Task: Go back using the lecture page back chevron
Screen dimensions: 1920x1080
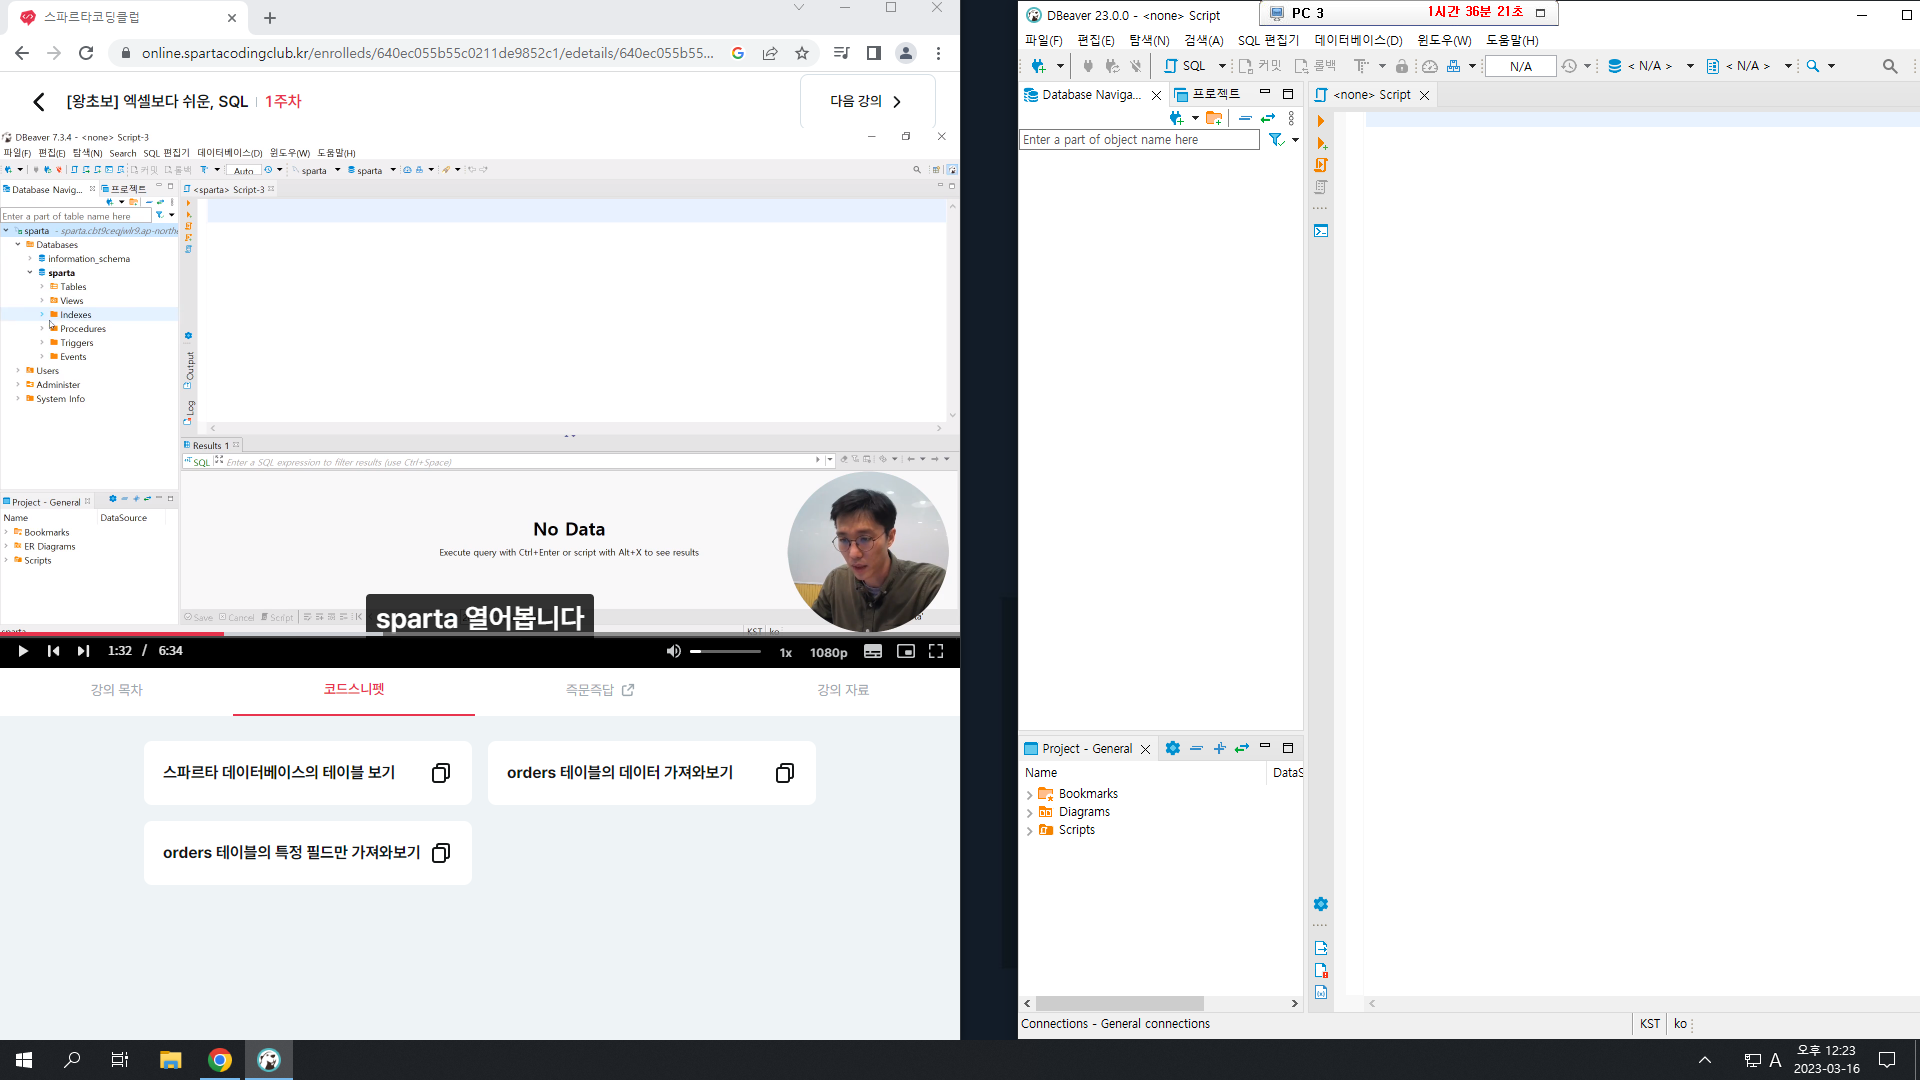Action: tap(38, 102)
